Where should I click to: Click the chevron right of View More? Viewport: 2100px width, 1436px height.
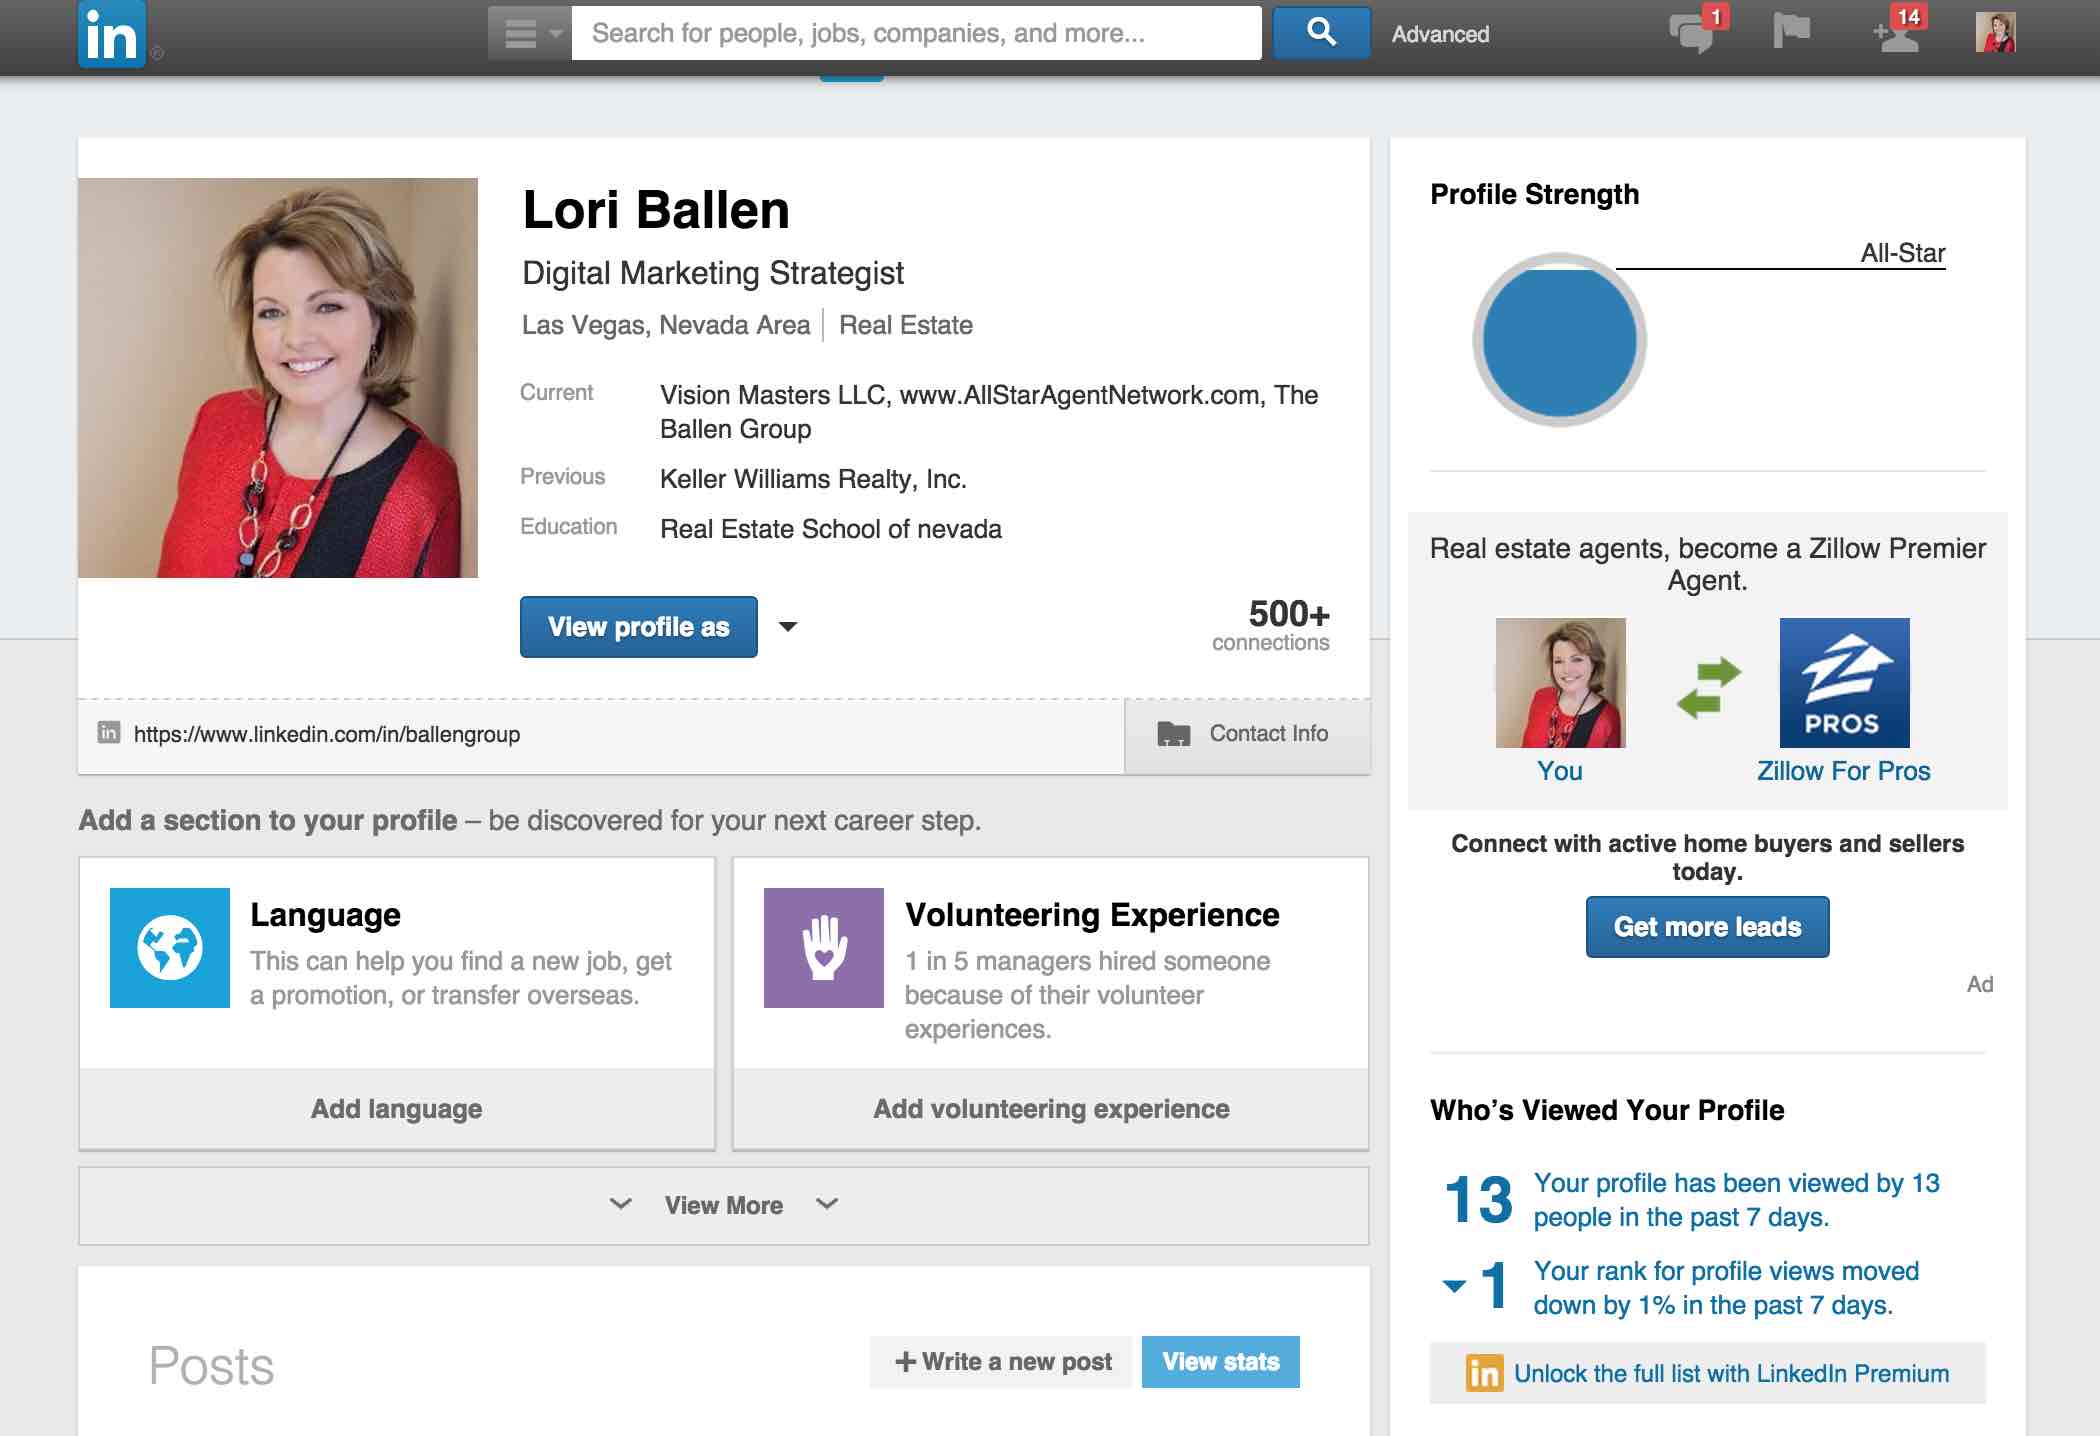tap(827, 1204)
